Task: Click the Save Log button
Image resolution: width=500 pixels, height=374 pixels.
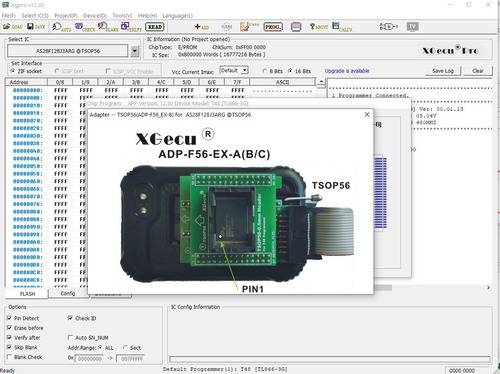Action: click(x=443, y=71)
